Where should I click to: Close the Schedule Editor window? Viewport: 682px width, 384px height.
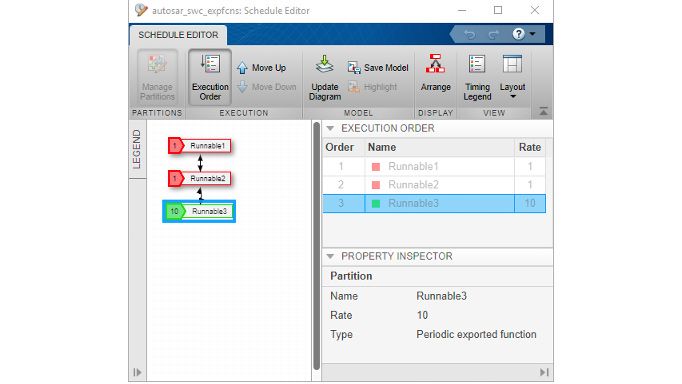tap(535, 10)
